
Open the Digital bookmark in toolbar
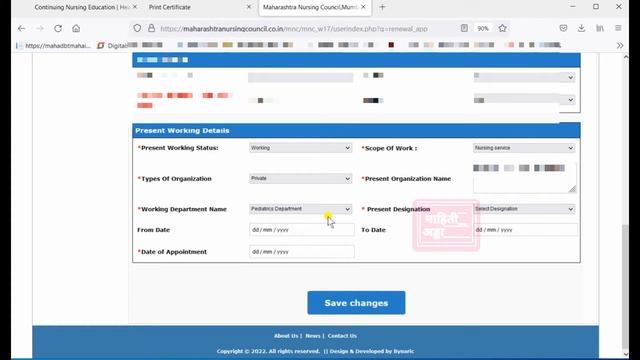click(113, 45)
